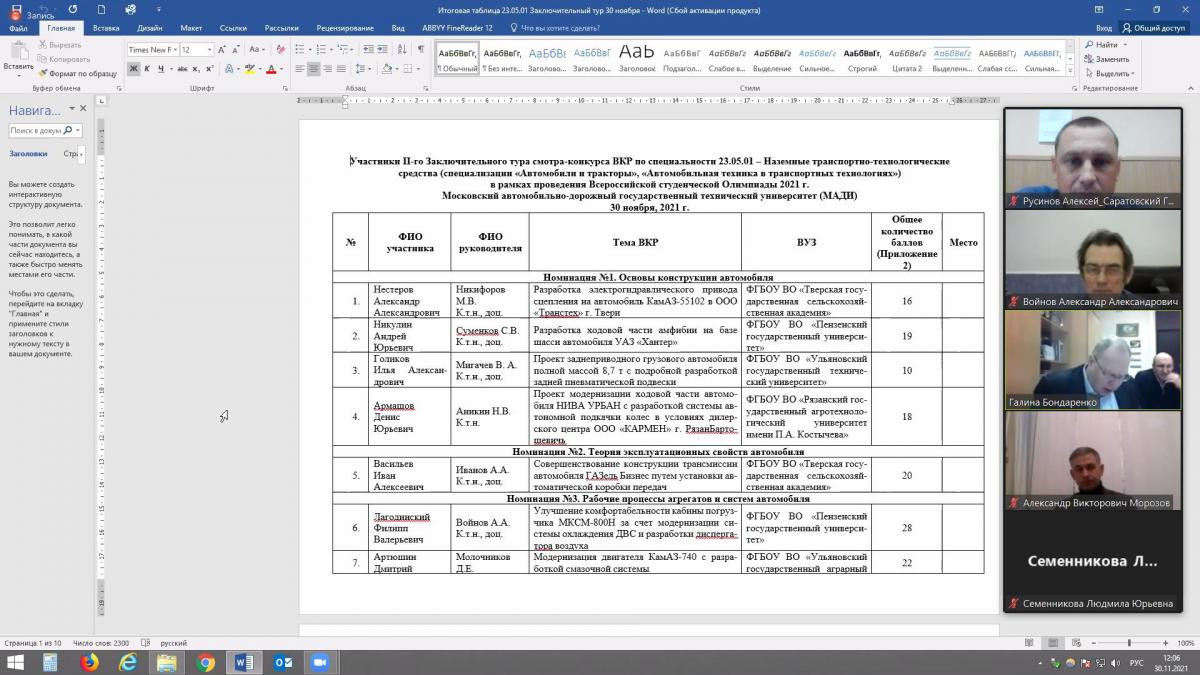Toggle bold (Ж) formatting
This screenshot has height=675, width=1200.
(134, 69)
